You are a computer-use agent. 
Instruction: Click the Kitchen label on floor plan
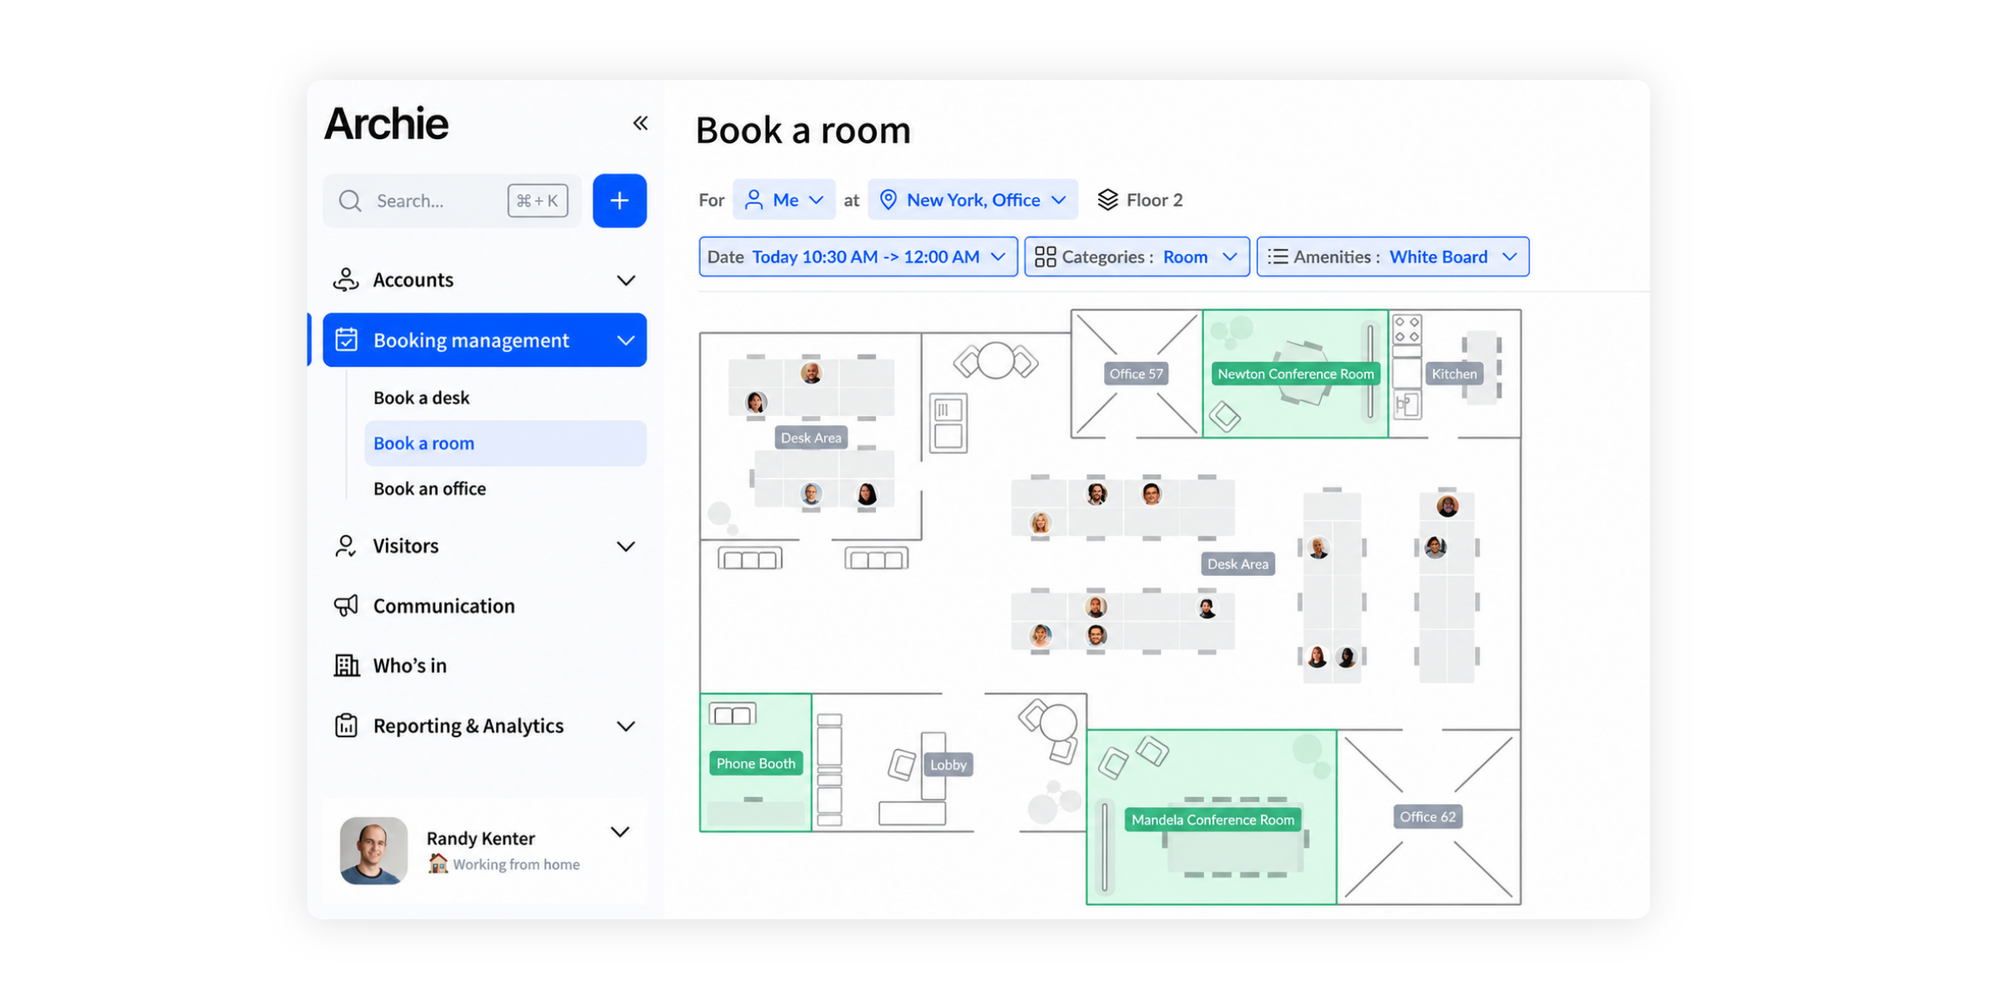(x=1454, y=374)
